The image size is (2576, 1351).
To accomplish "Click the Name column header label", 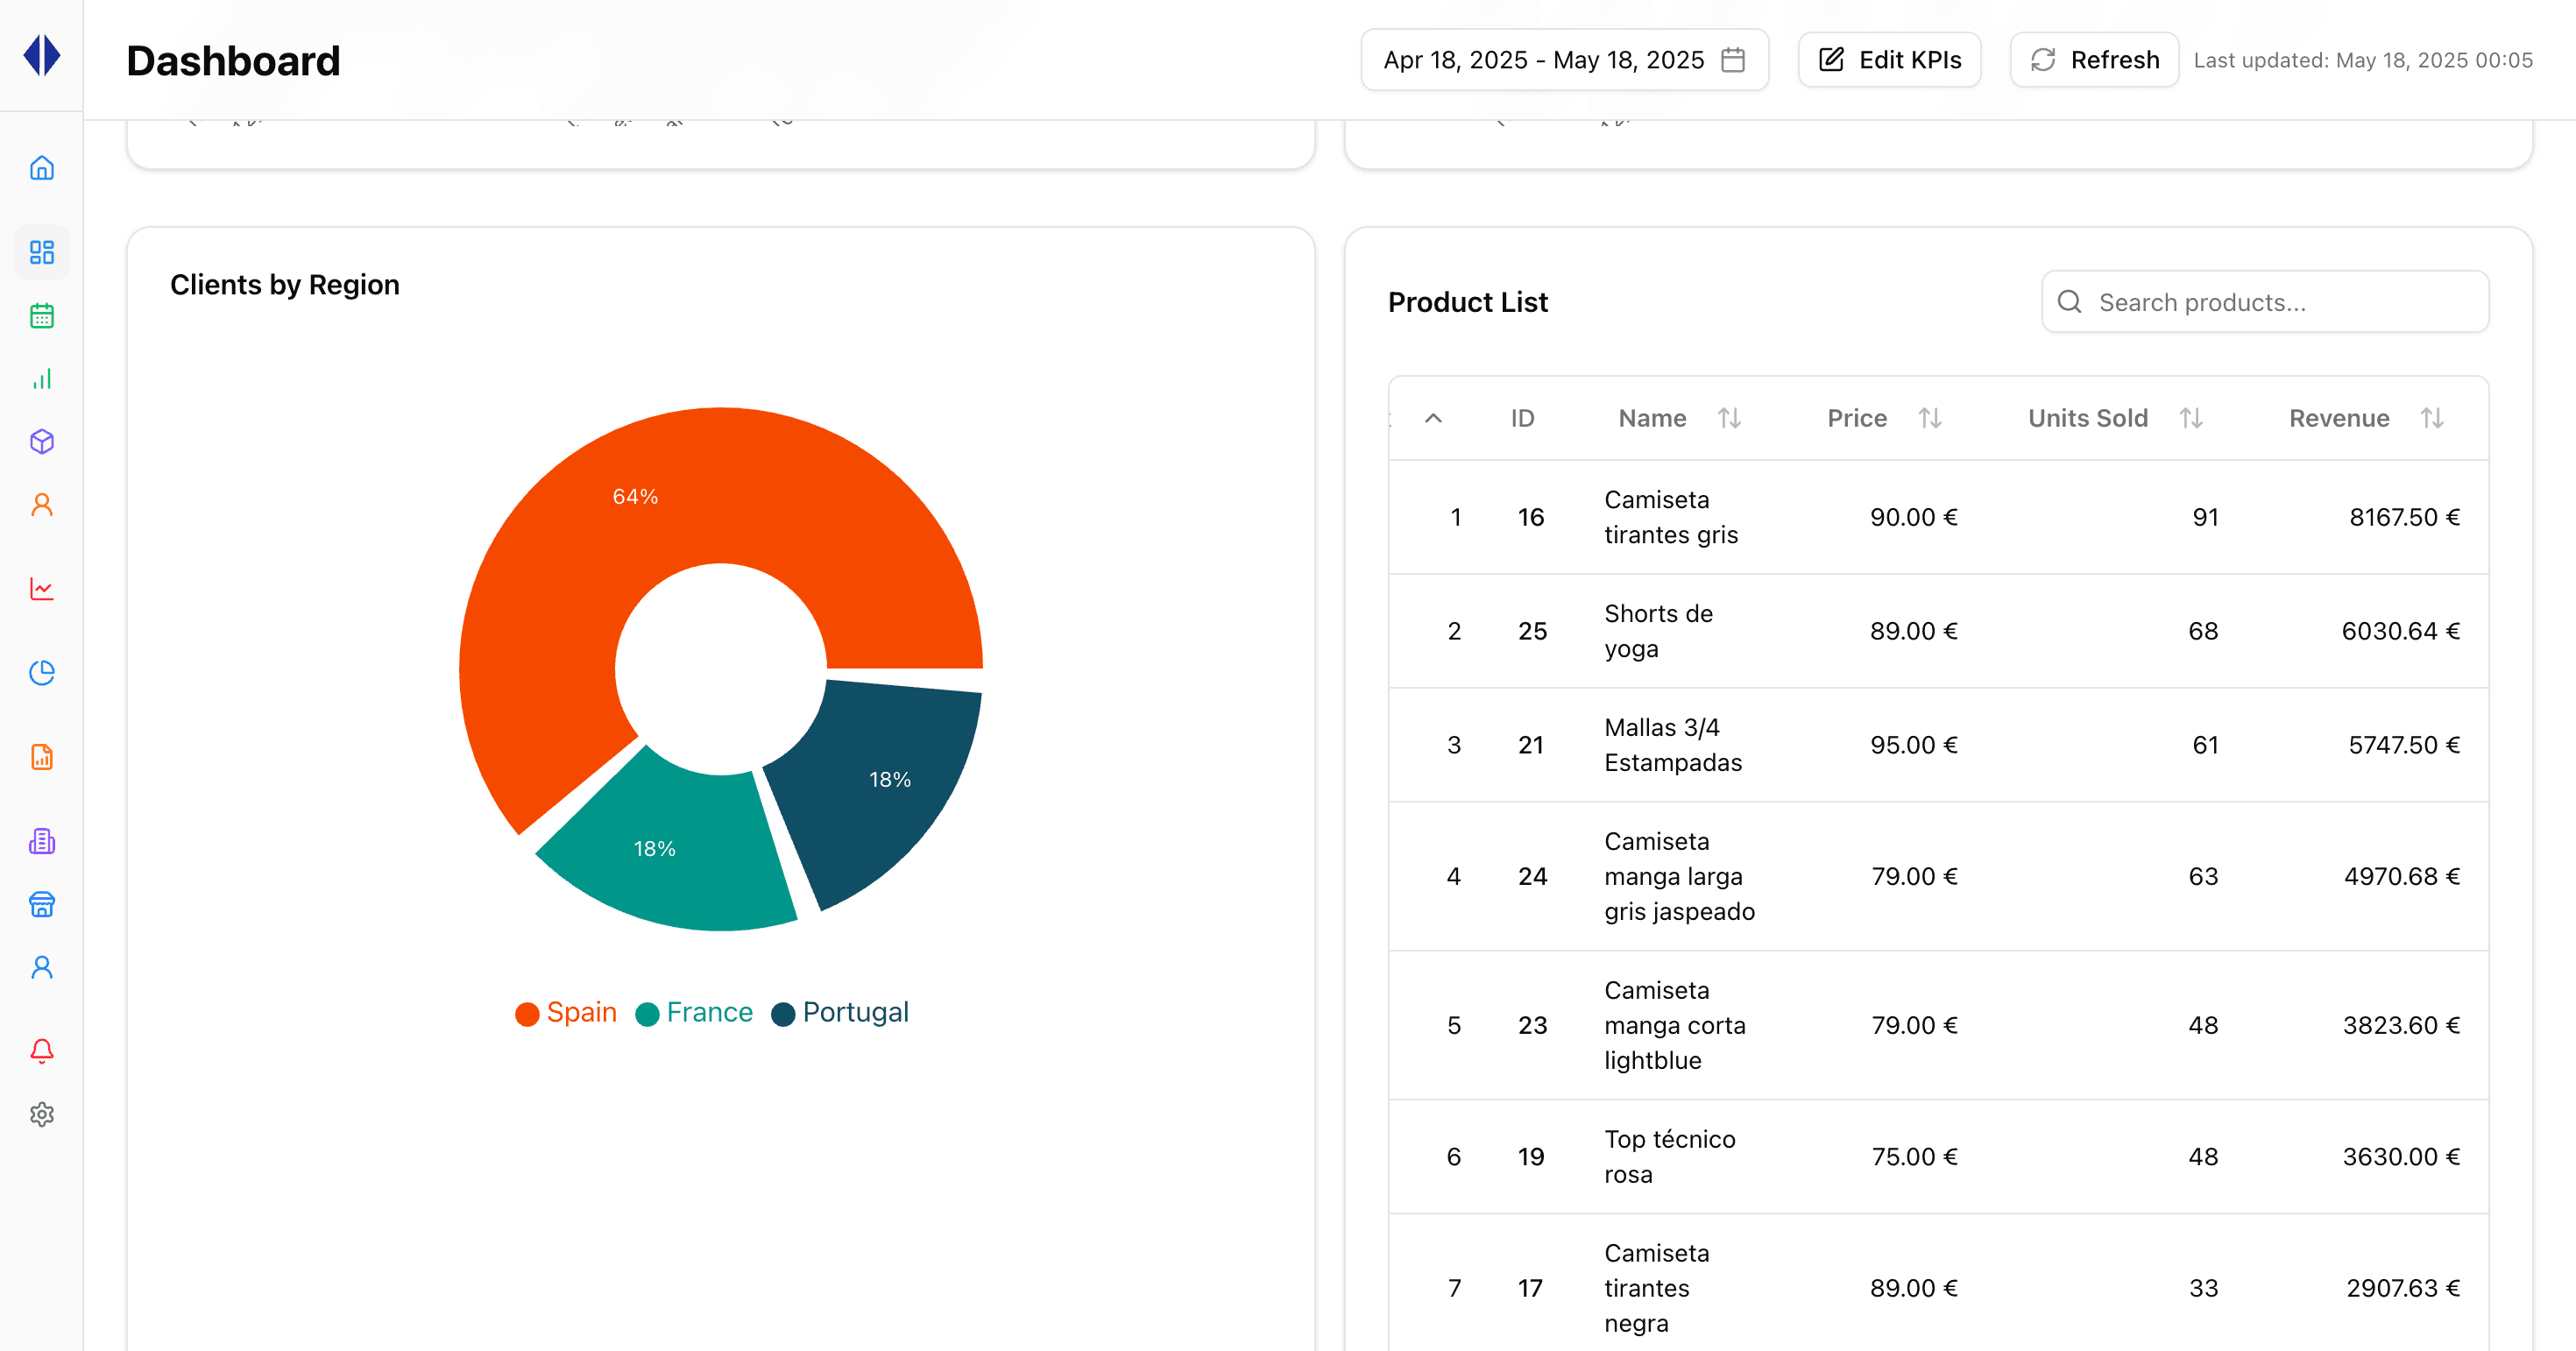I will 1652,418.
